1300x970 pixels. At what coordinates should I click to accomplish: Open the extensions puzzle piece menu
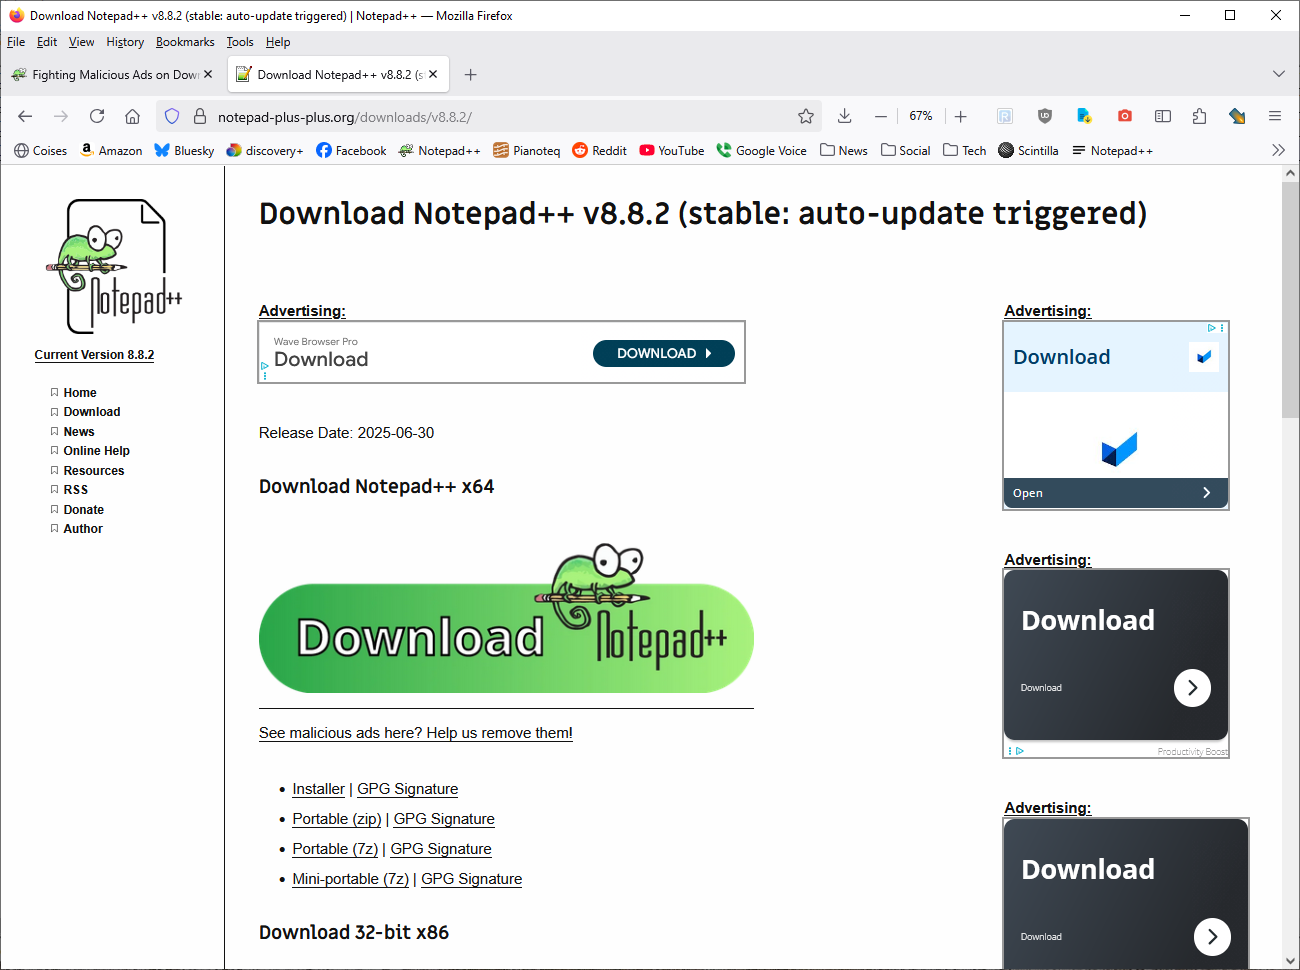(x=1200, y=116)
